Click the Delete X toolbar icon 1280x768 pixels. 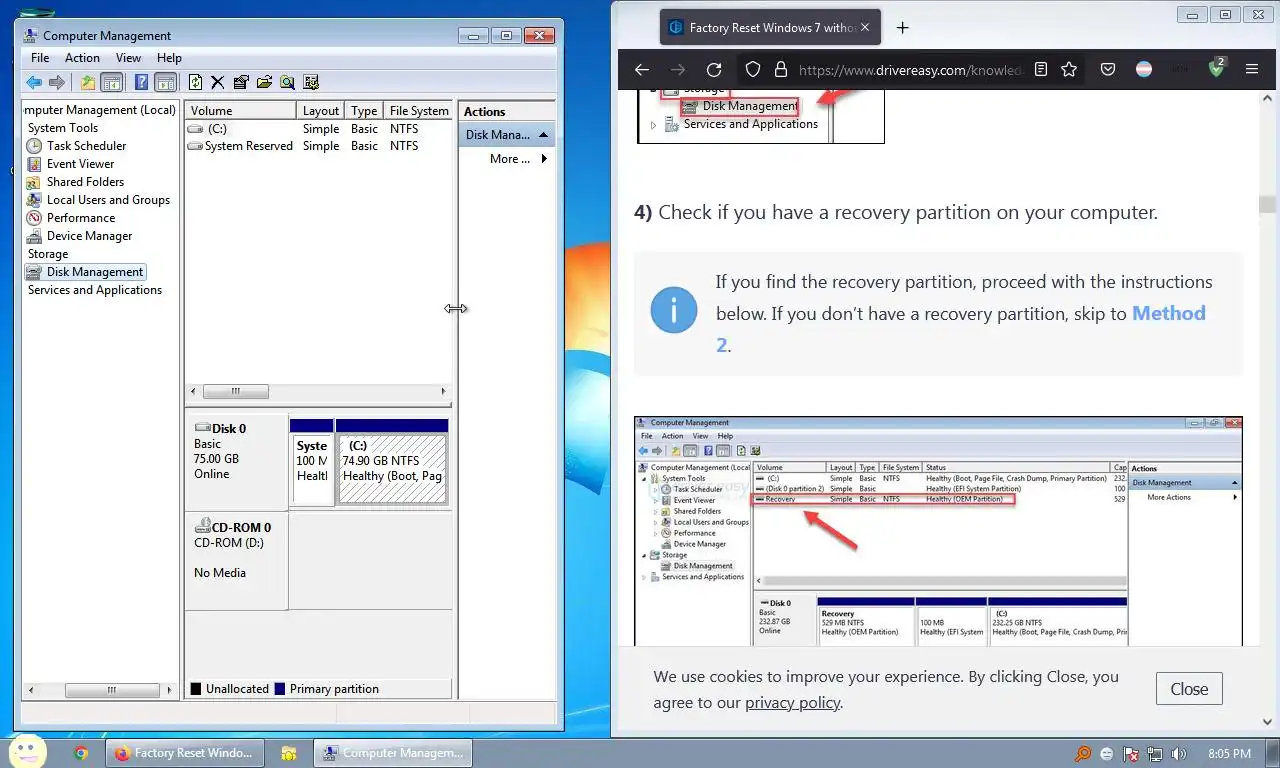pos(217,82)
